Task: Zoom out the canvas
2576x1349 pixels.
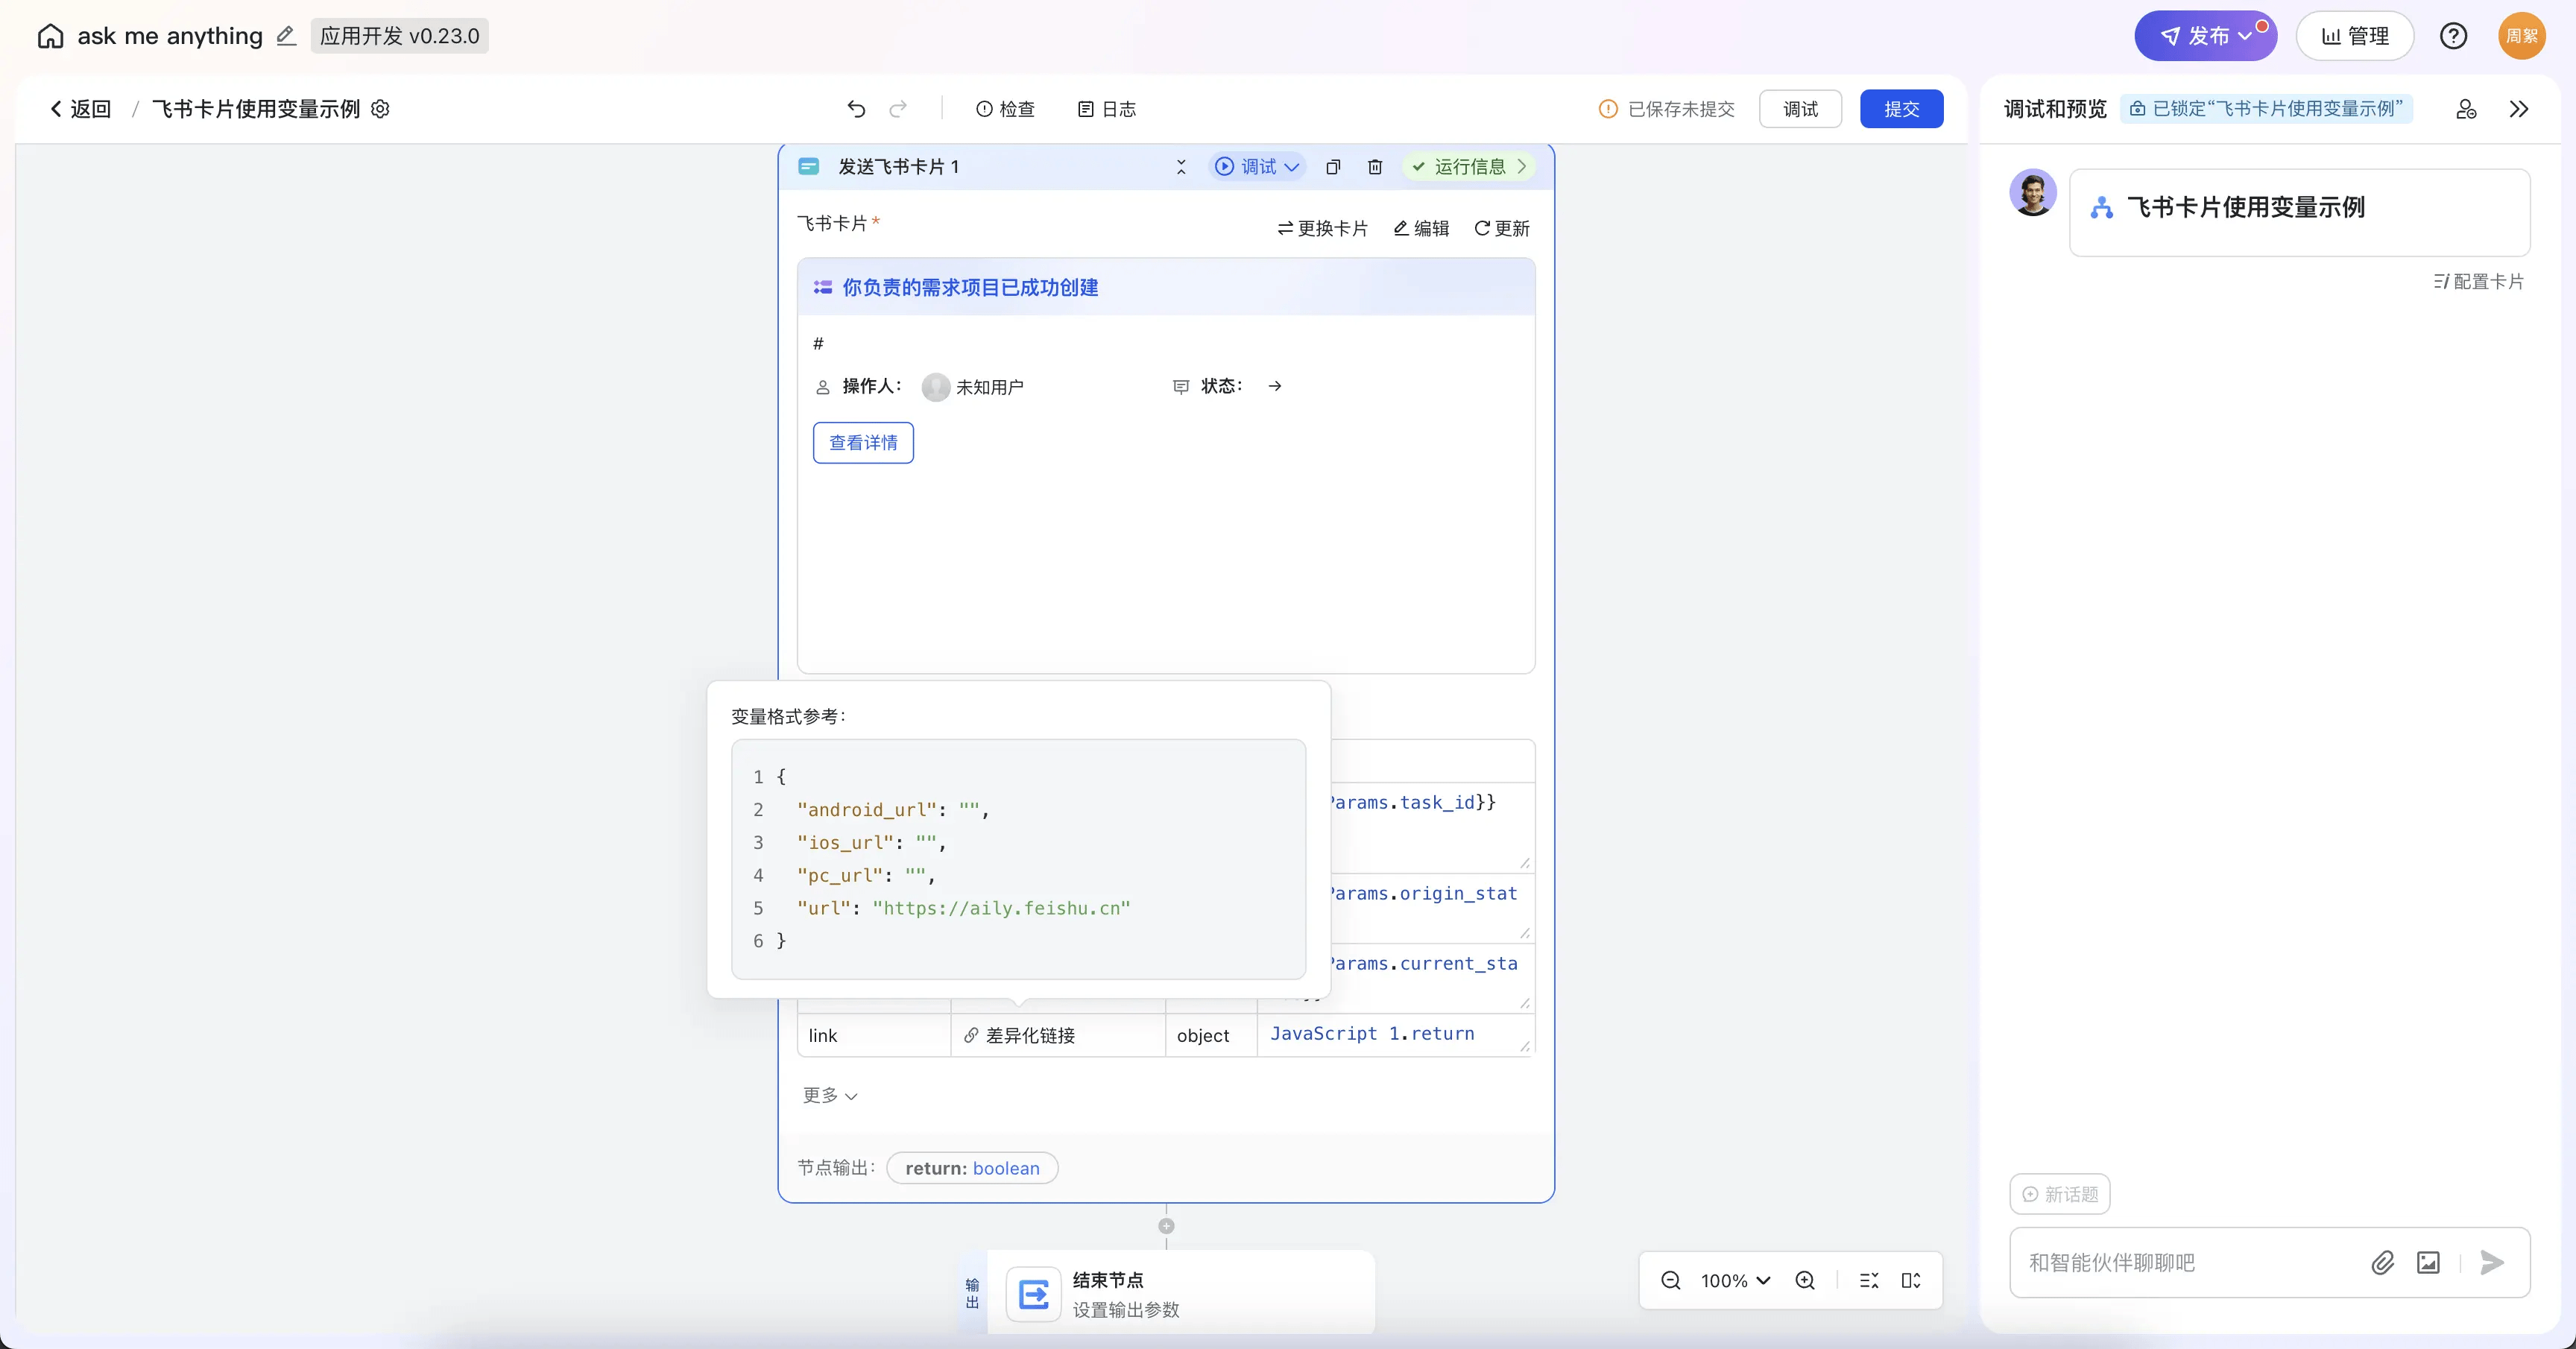Action: click(1671, 1280)
